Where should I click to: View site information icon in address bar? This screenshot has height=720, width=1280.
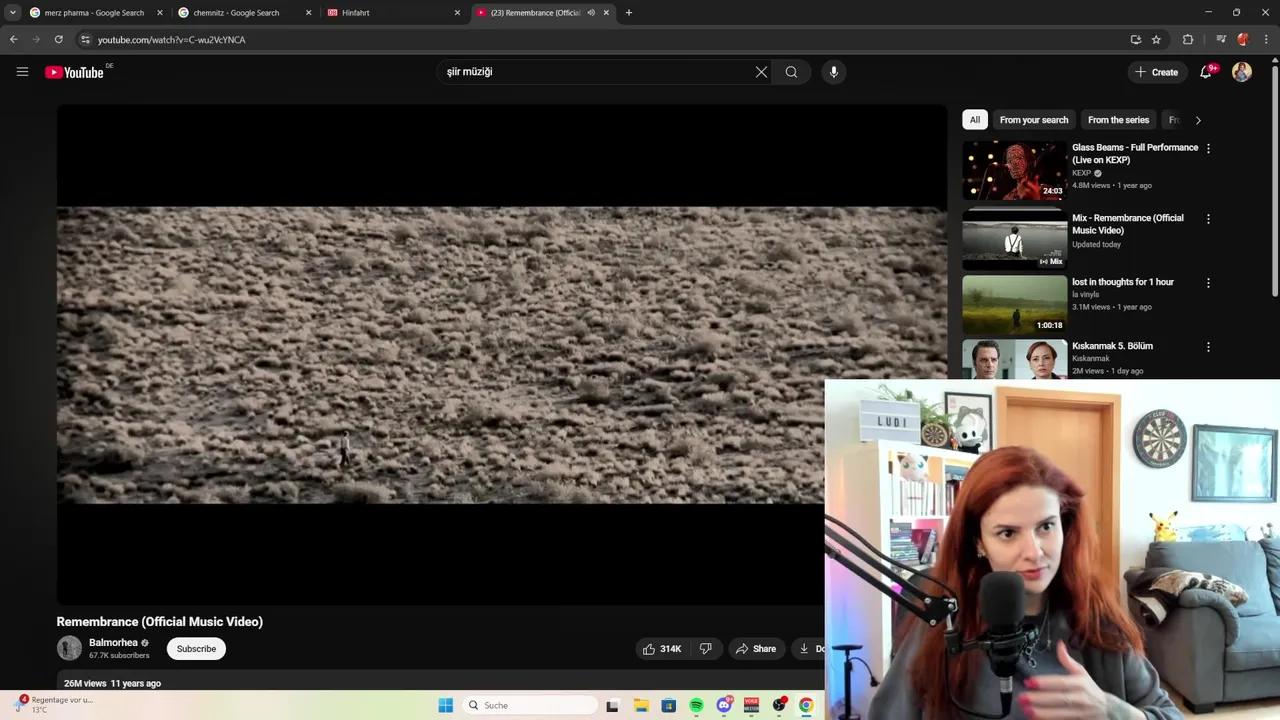(85, 40)
